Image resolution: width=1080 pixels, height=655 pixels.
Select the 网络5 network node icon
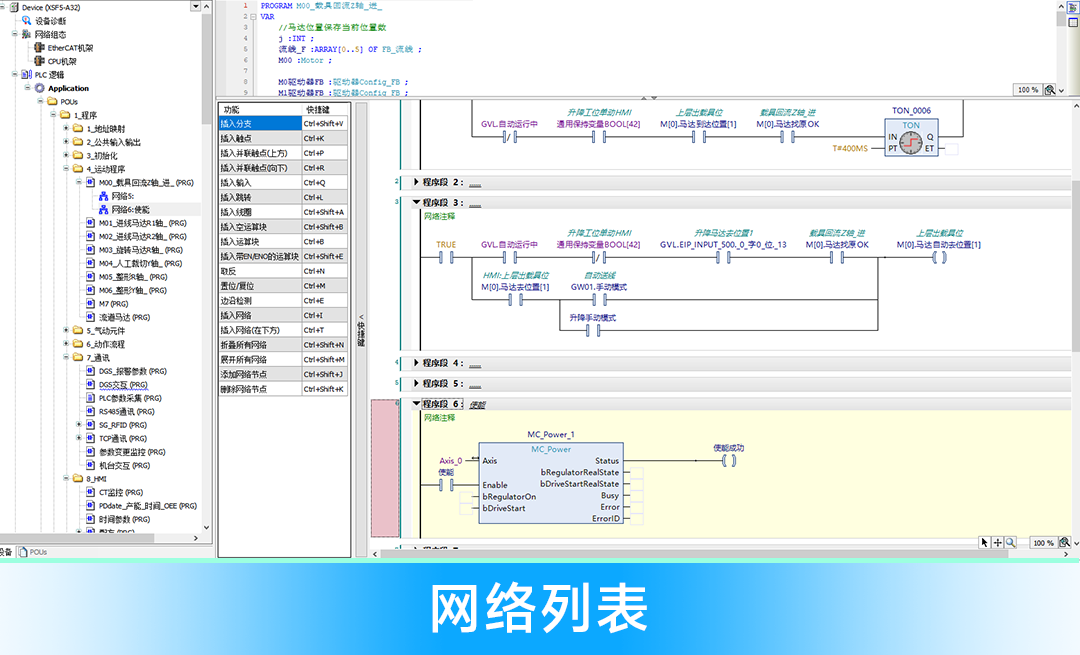(103, 196)
